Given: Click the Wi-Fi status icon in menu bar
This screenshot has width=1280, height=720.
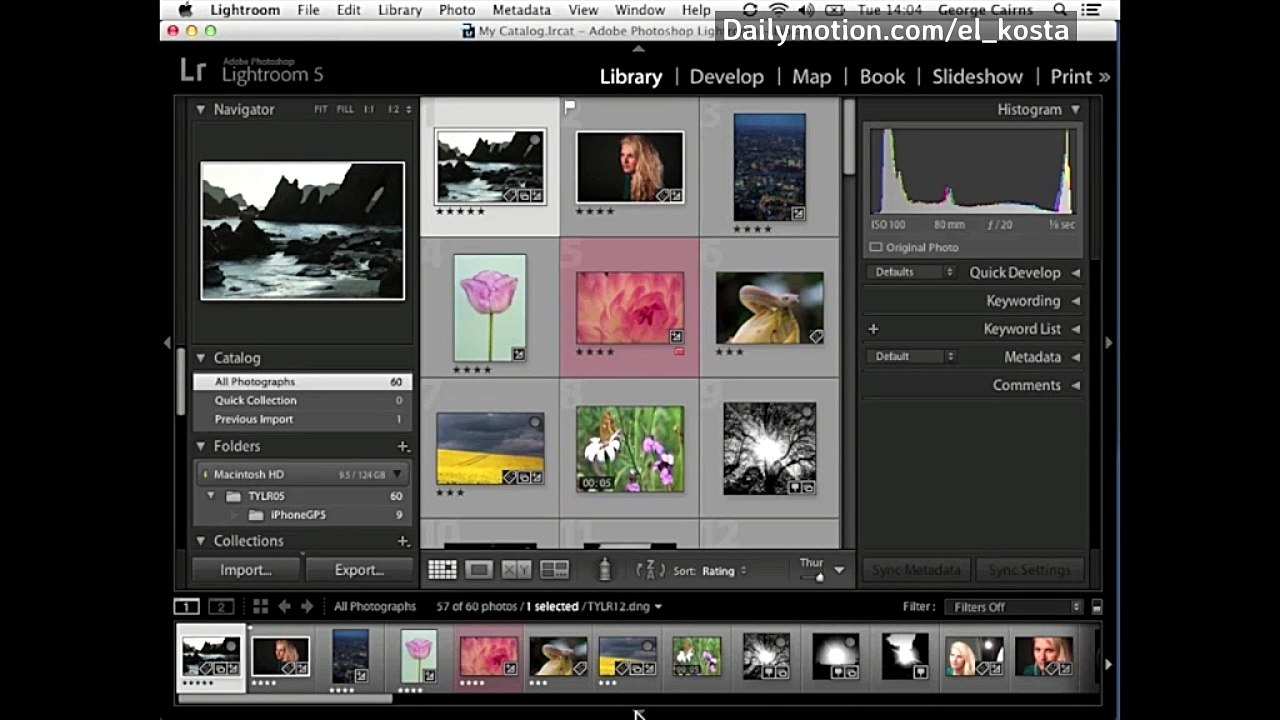Looking at the screenshot, I should [x=778, y=10].
